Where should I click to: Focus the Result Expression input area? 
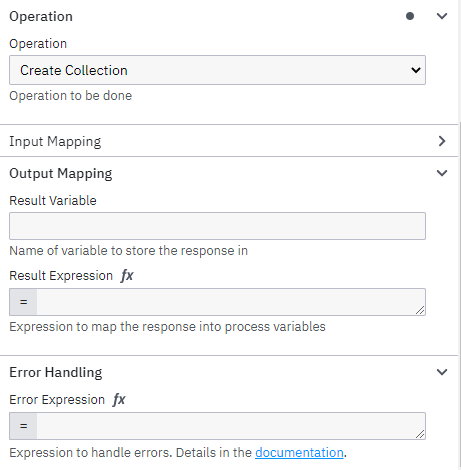pyautogui.click(x=231, y=302)
